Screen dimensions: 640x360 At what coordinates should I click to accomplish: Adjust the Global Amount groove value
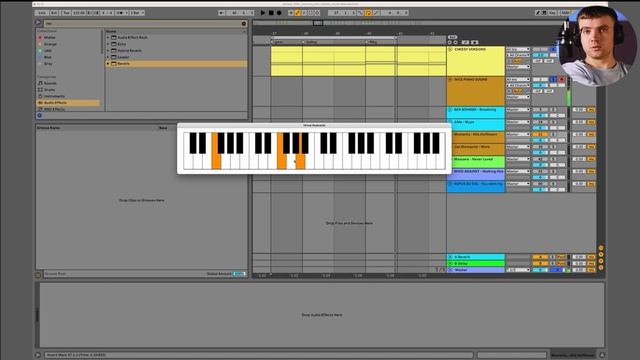pyautogui.click(x=239, y=274)
